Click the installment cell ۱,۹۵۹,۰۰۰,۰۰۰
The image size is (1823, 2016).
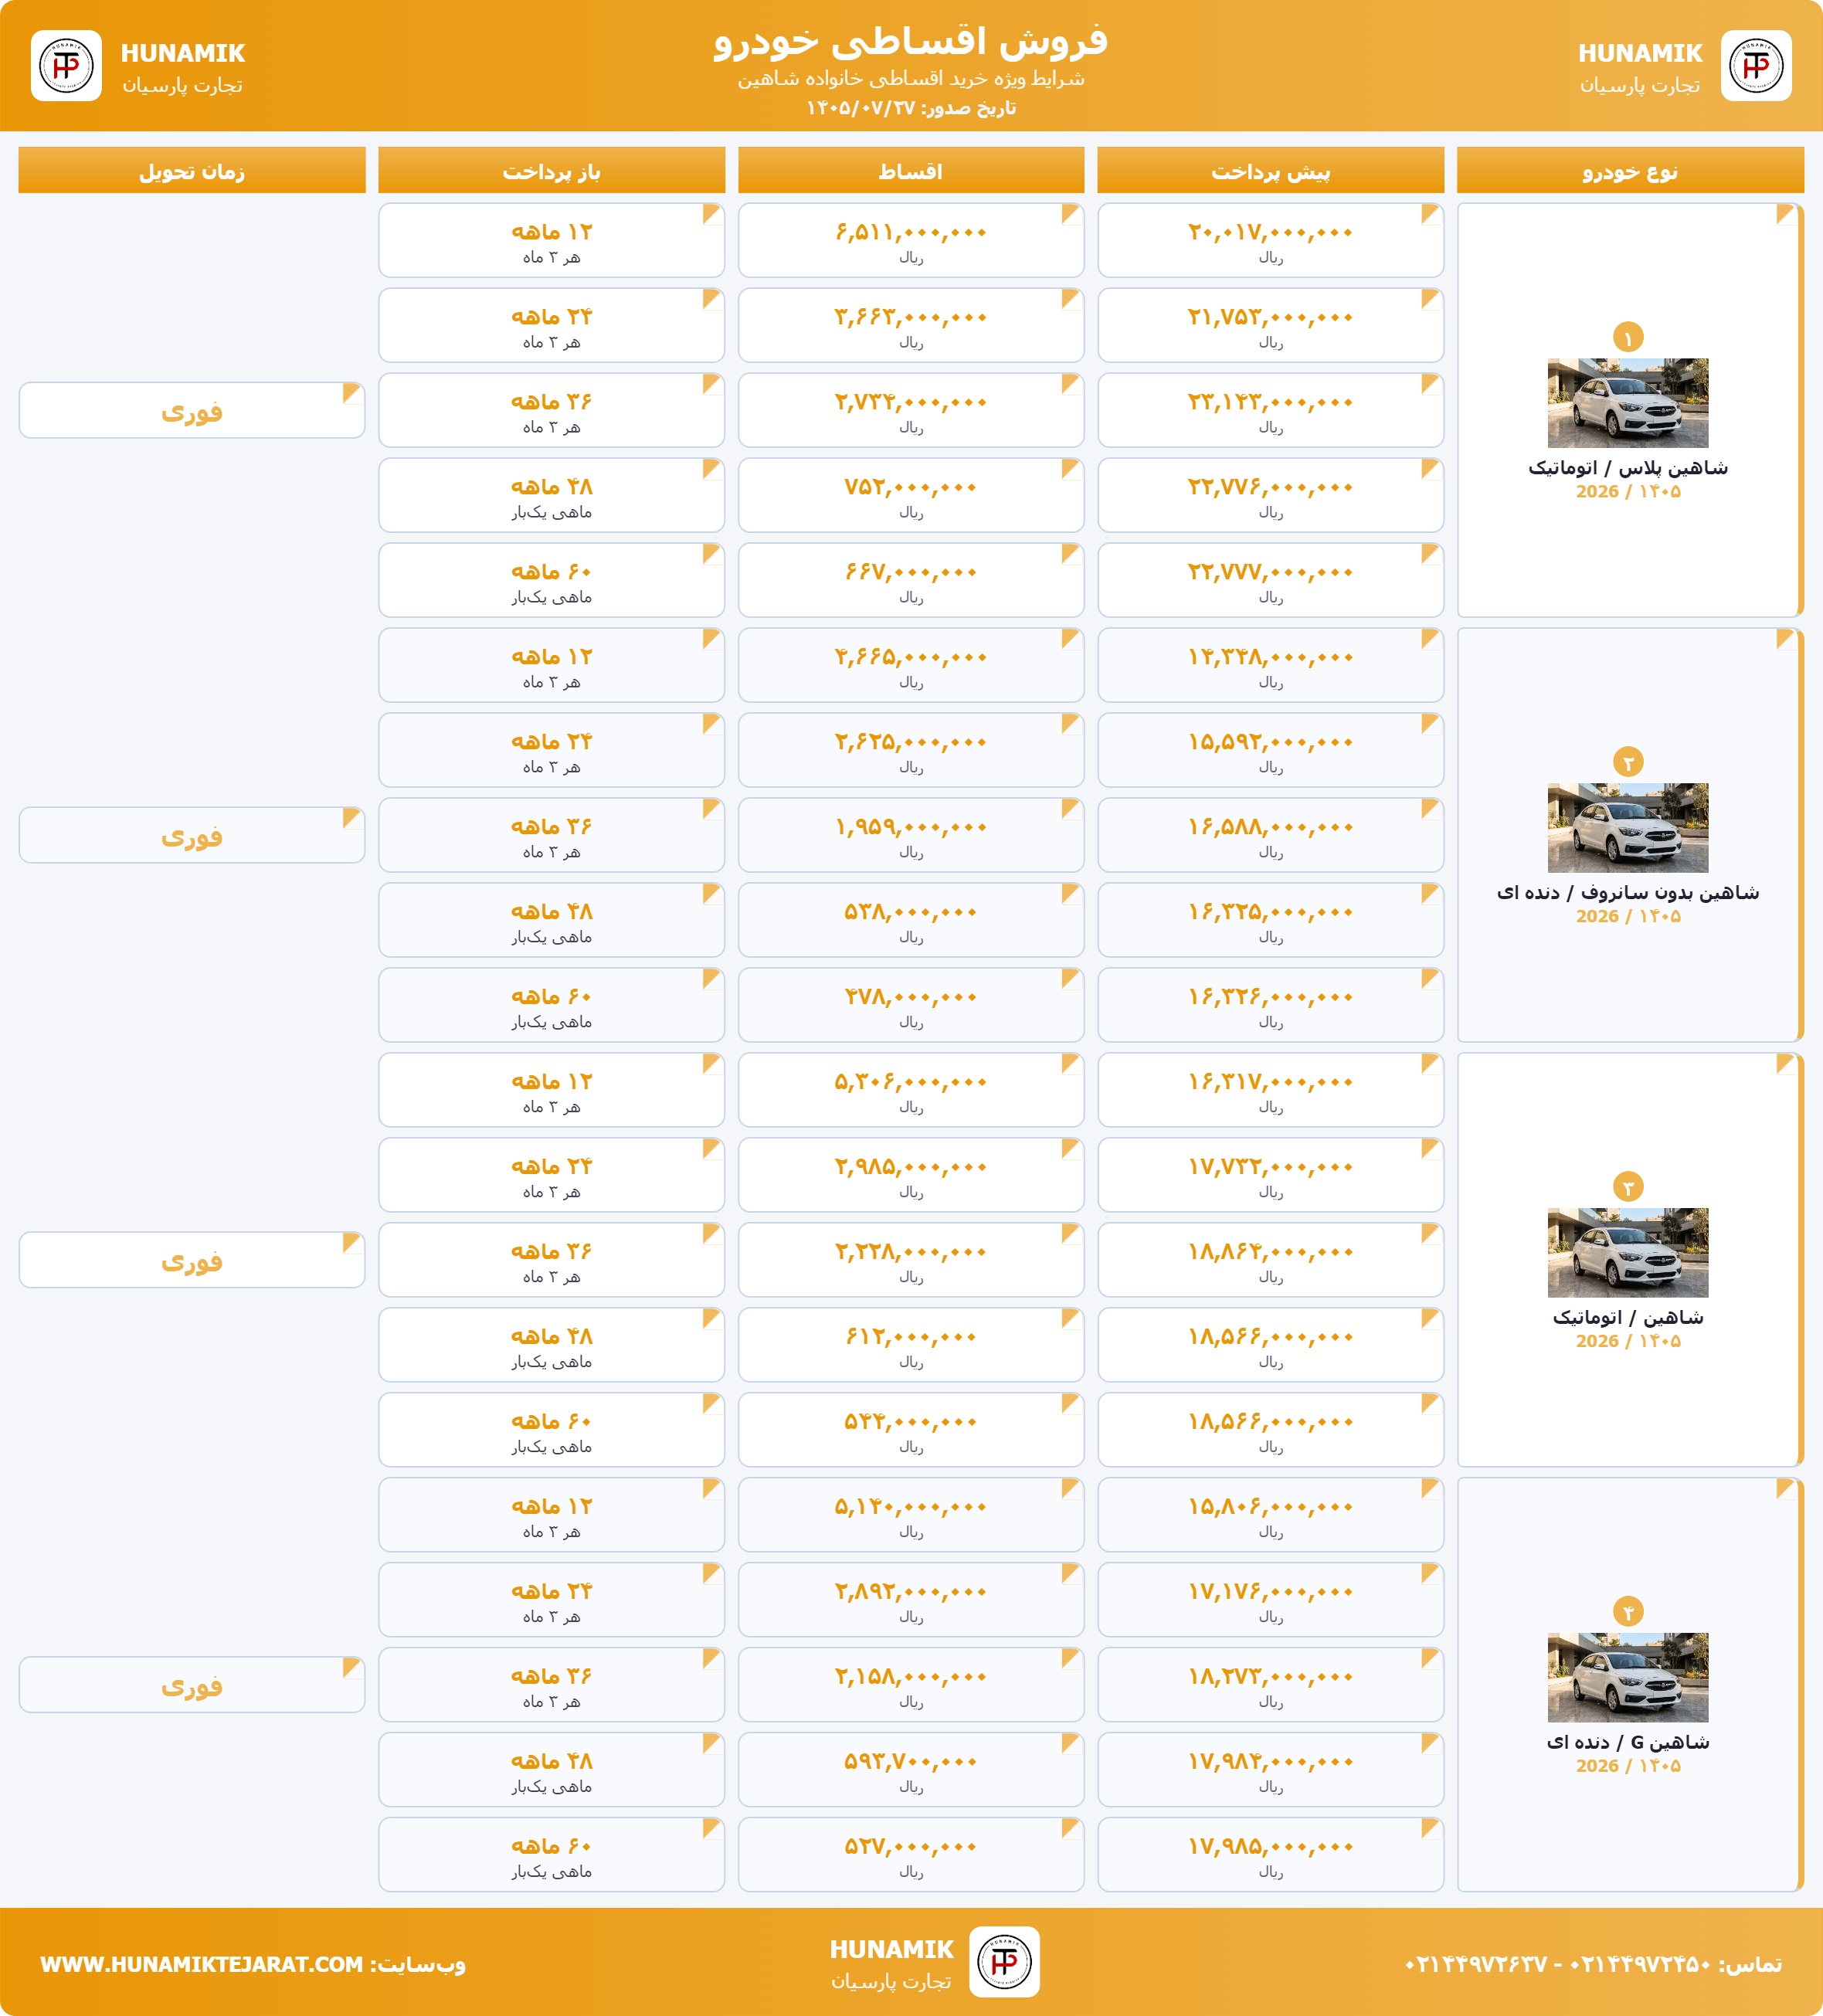click(x=911, y=836)
